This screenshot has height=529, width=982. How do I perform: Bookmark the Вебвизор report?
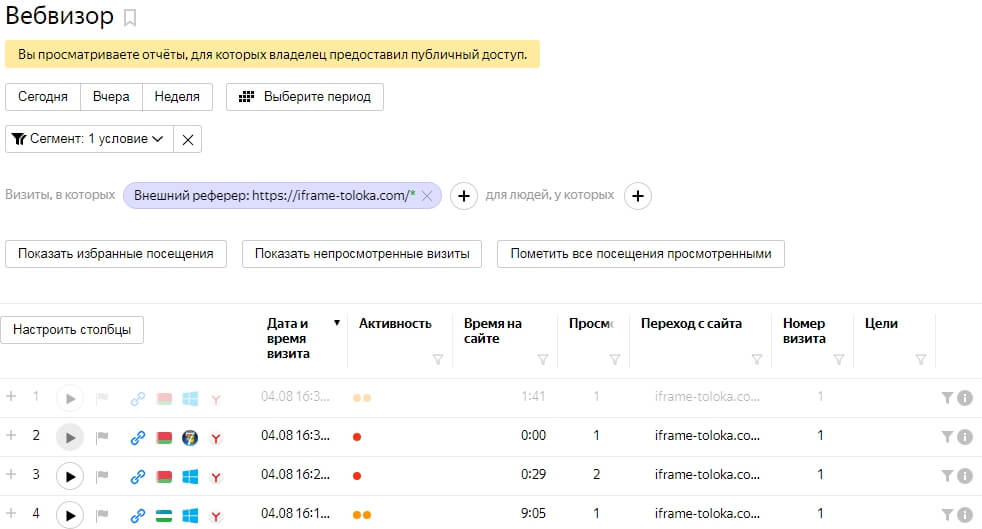point(130,18)
